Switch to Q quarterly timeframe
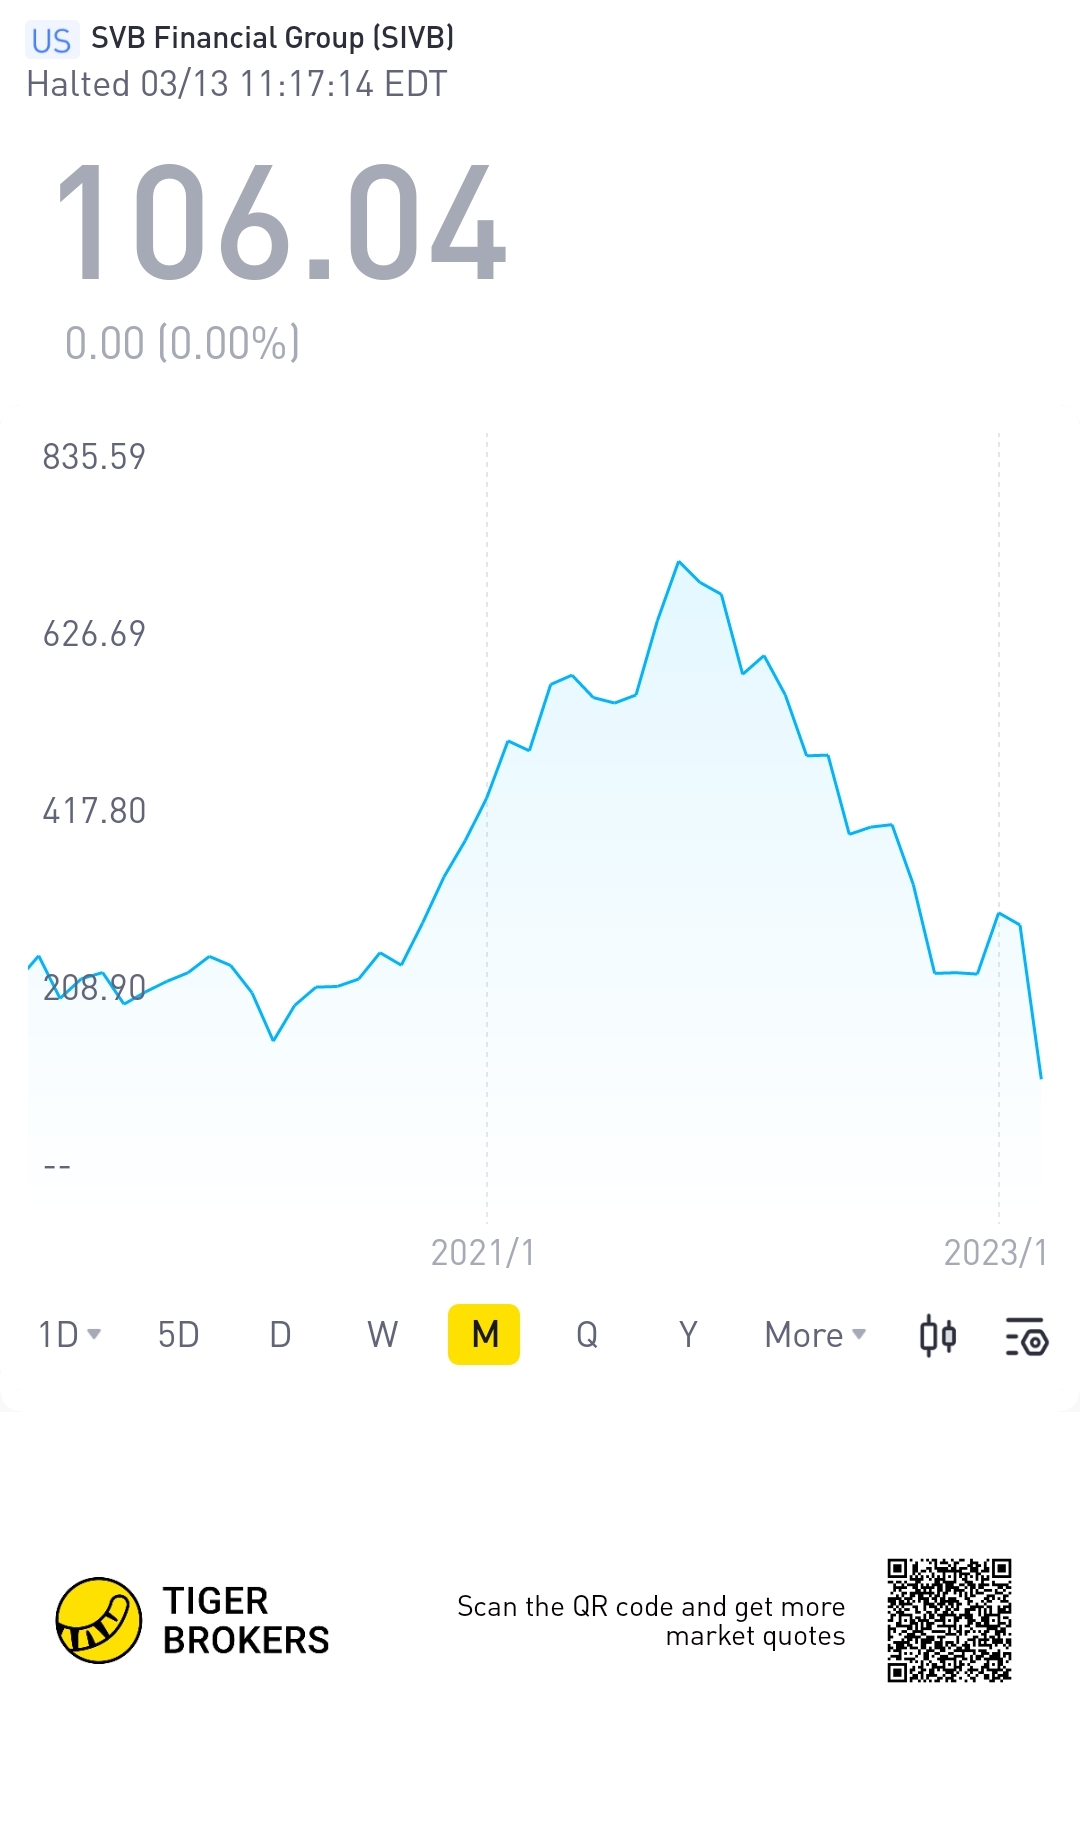 (x=587, y=1335)
